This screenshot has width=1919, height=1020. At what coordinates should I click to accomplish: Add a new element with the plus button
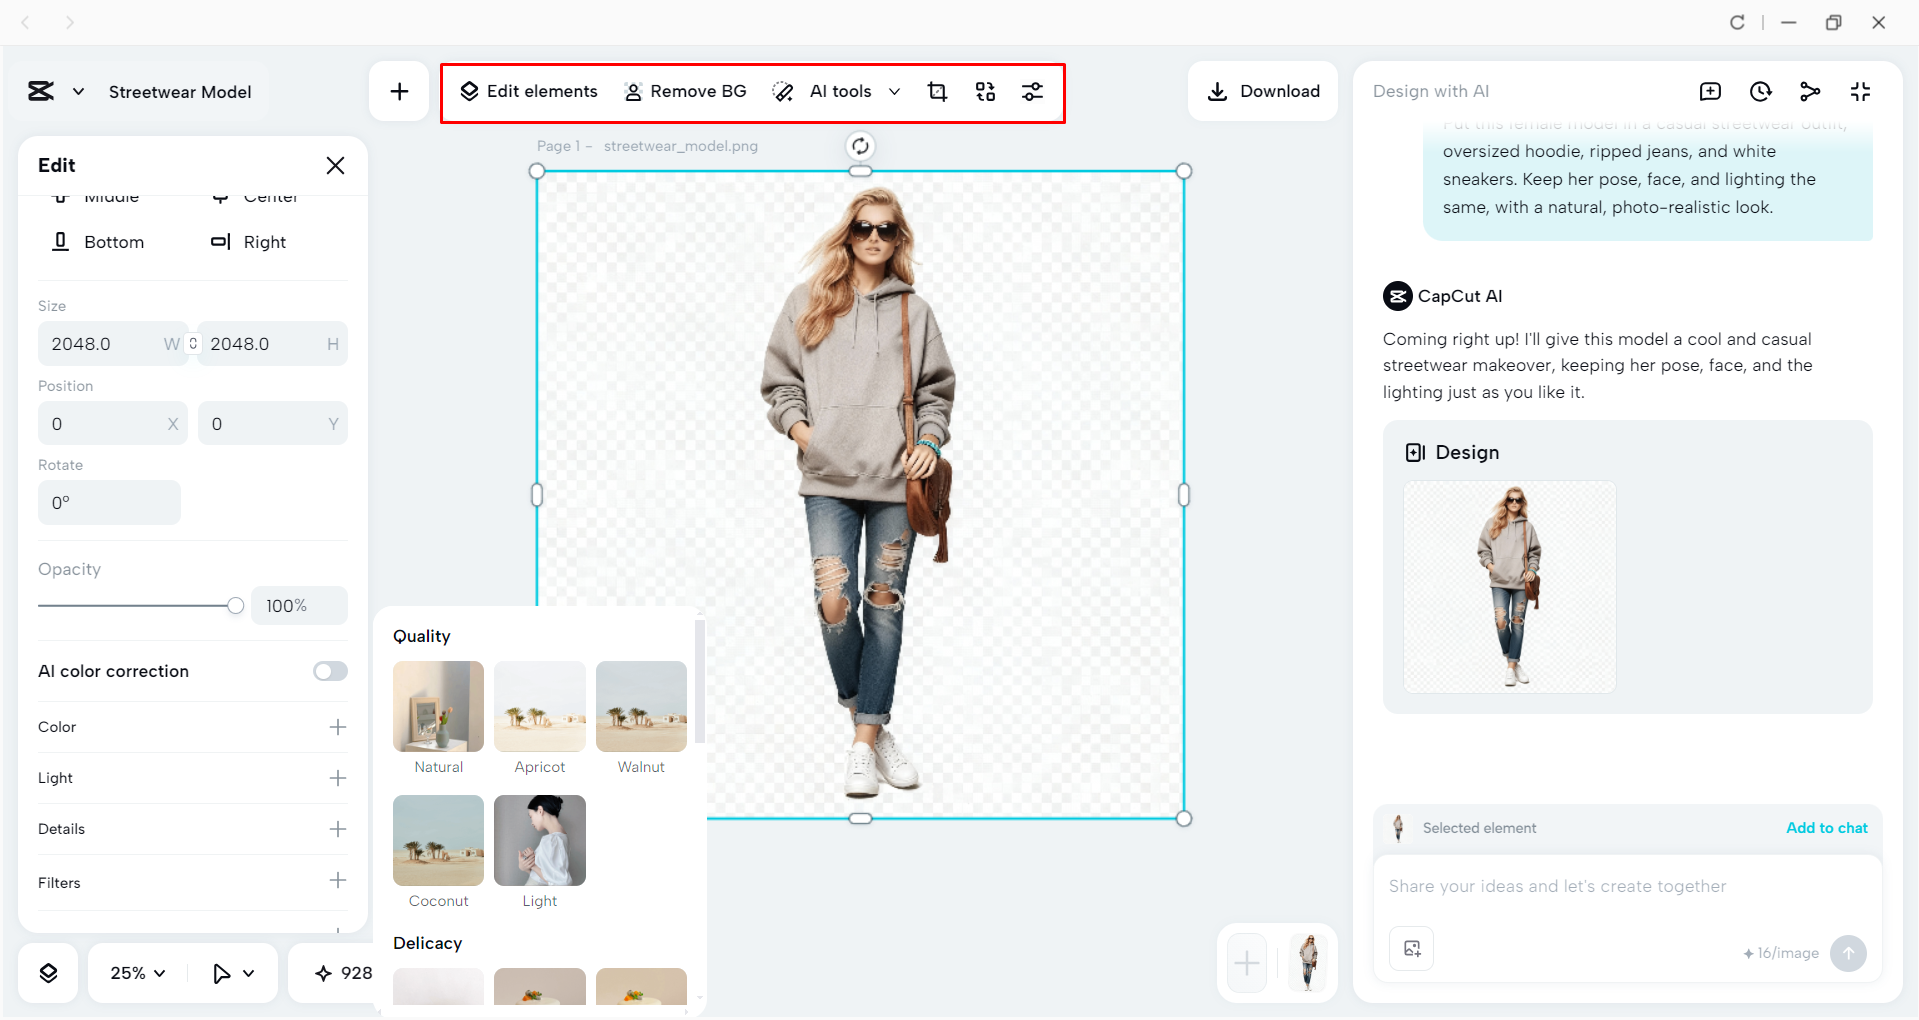tap(399, 92)
